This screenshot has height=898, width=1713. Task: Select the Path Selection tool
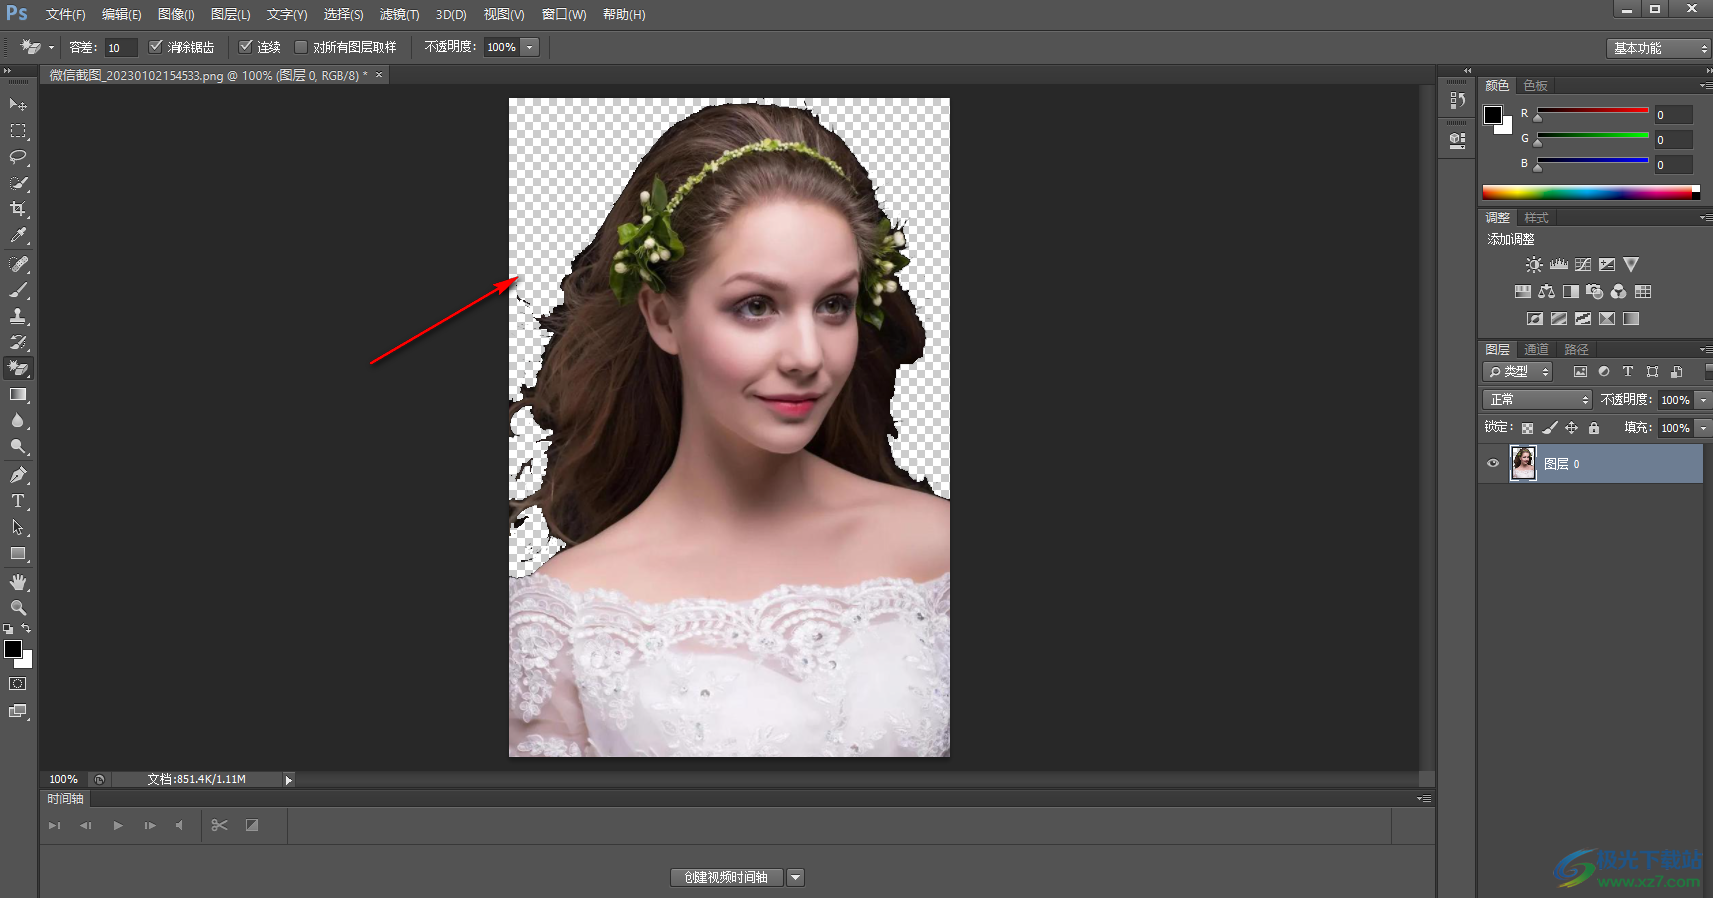[18, 527]
